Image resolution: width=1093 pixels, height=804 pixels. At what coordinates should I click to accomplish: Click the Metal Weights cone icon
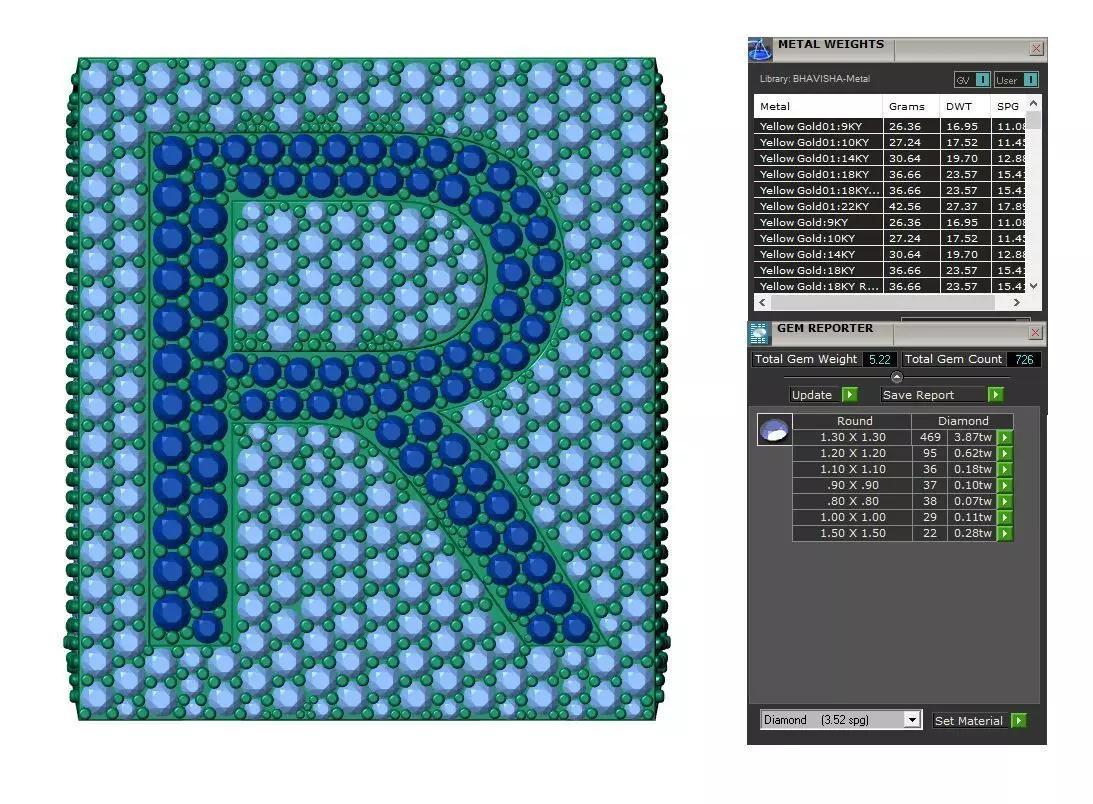coord(760,50)
